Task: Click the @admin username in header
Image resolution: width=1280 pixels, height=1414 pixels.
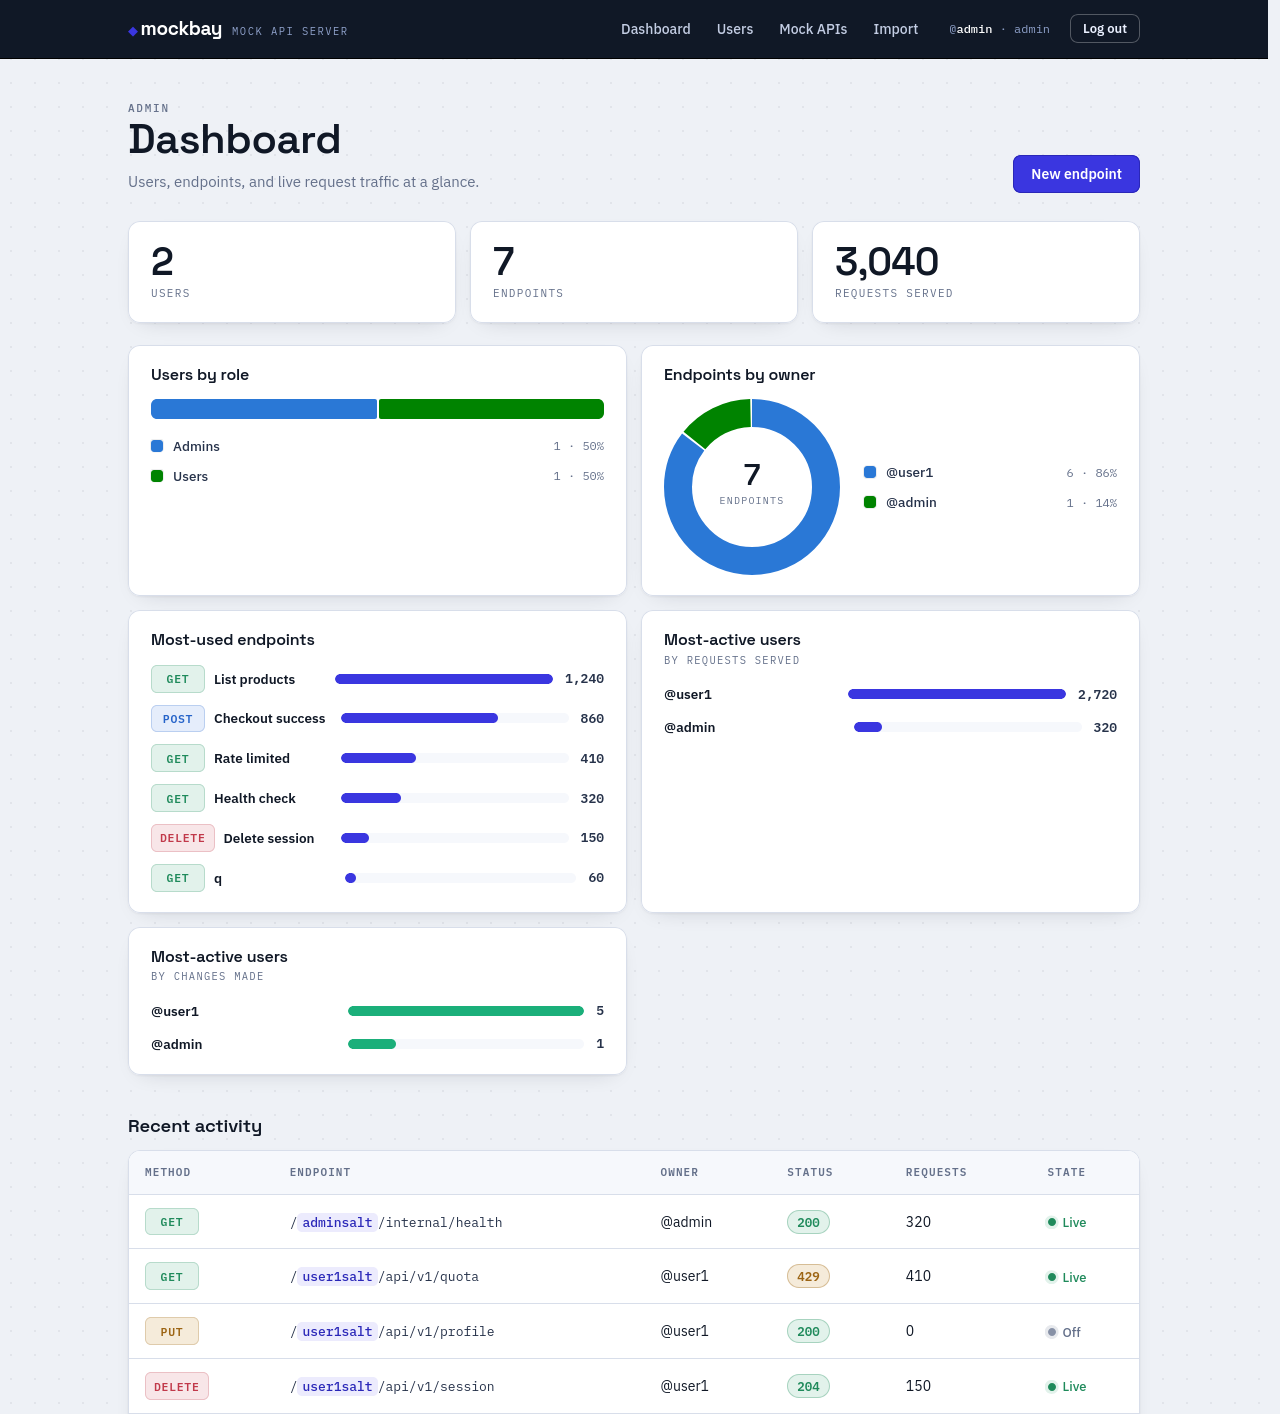Action: pos(971,29)
